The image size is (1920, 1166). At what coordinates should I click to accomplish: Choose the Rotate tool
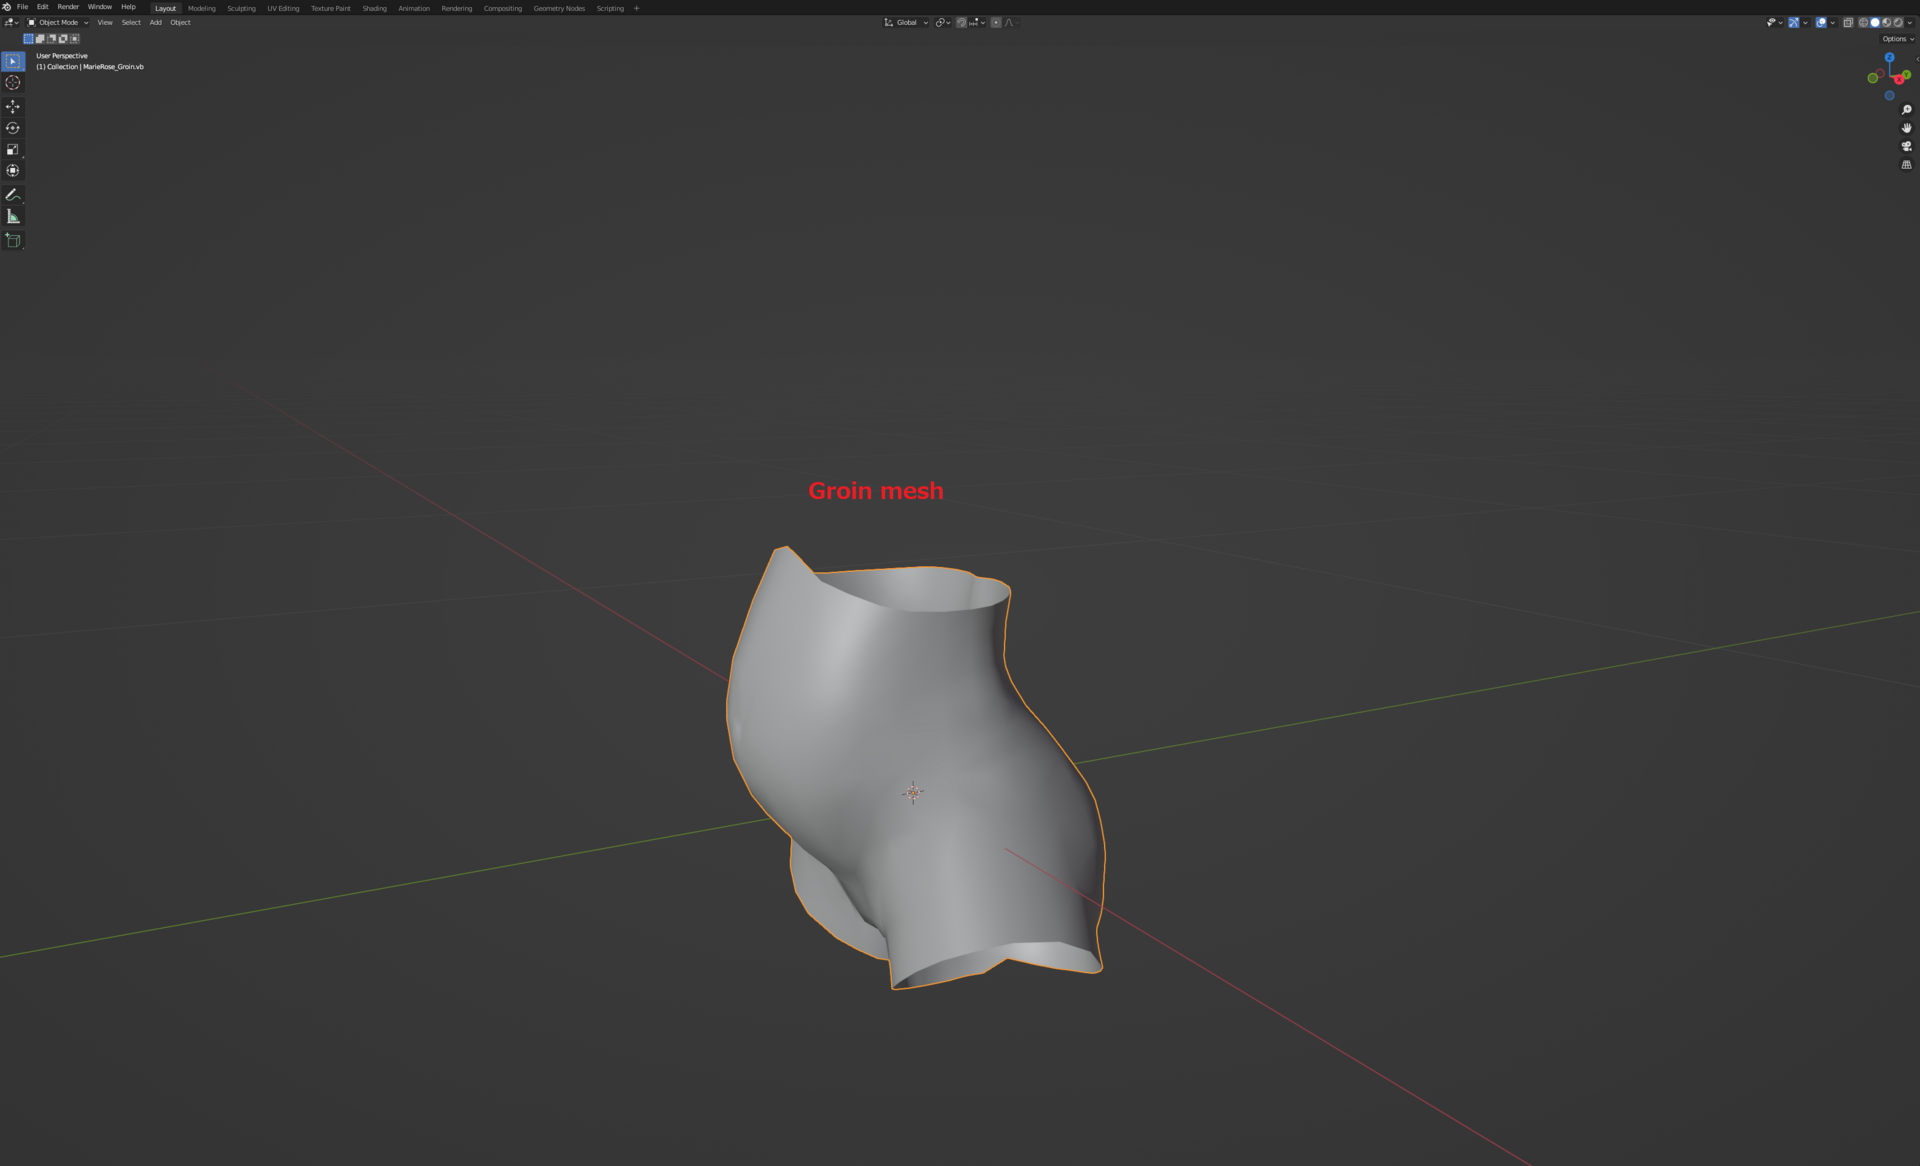coord(13,128)
